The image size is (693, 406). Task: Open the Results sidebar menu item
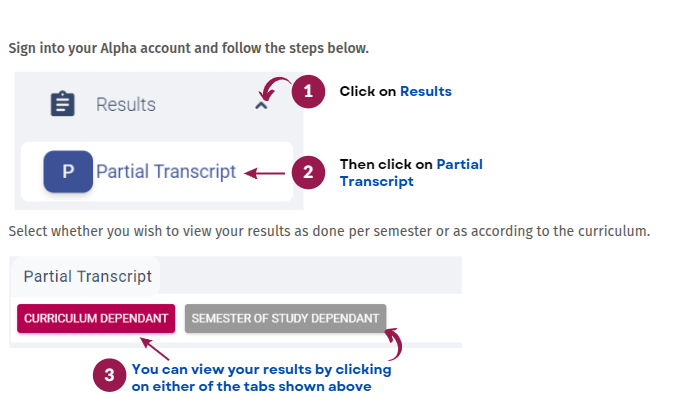[126, 104]
